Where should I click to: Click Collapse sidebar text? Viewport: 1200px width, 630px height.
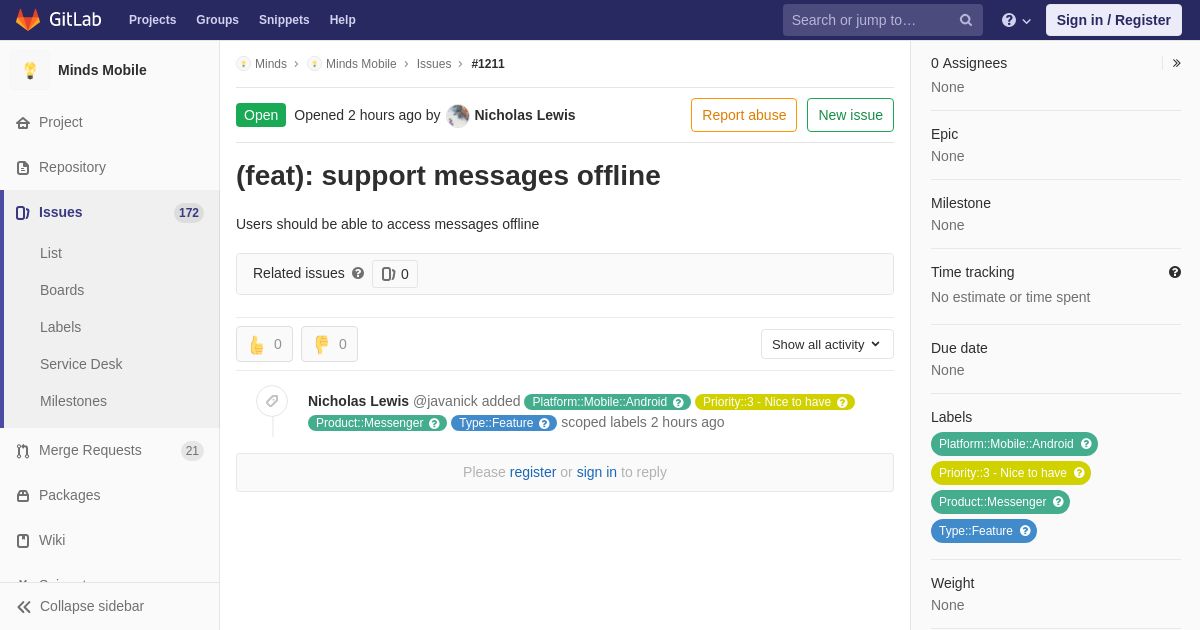92,606
